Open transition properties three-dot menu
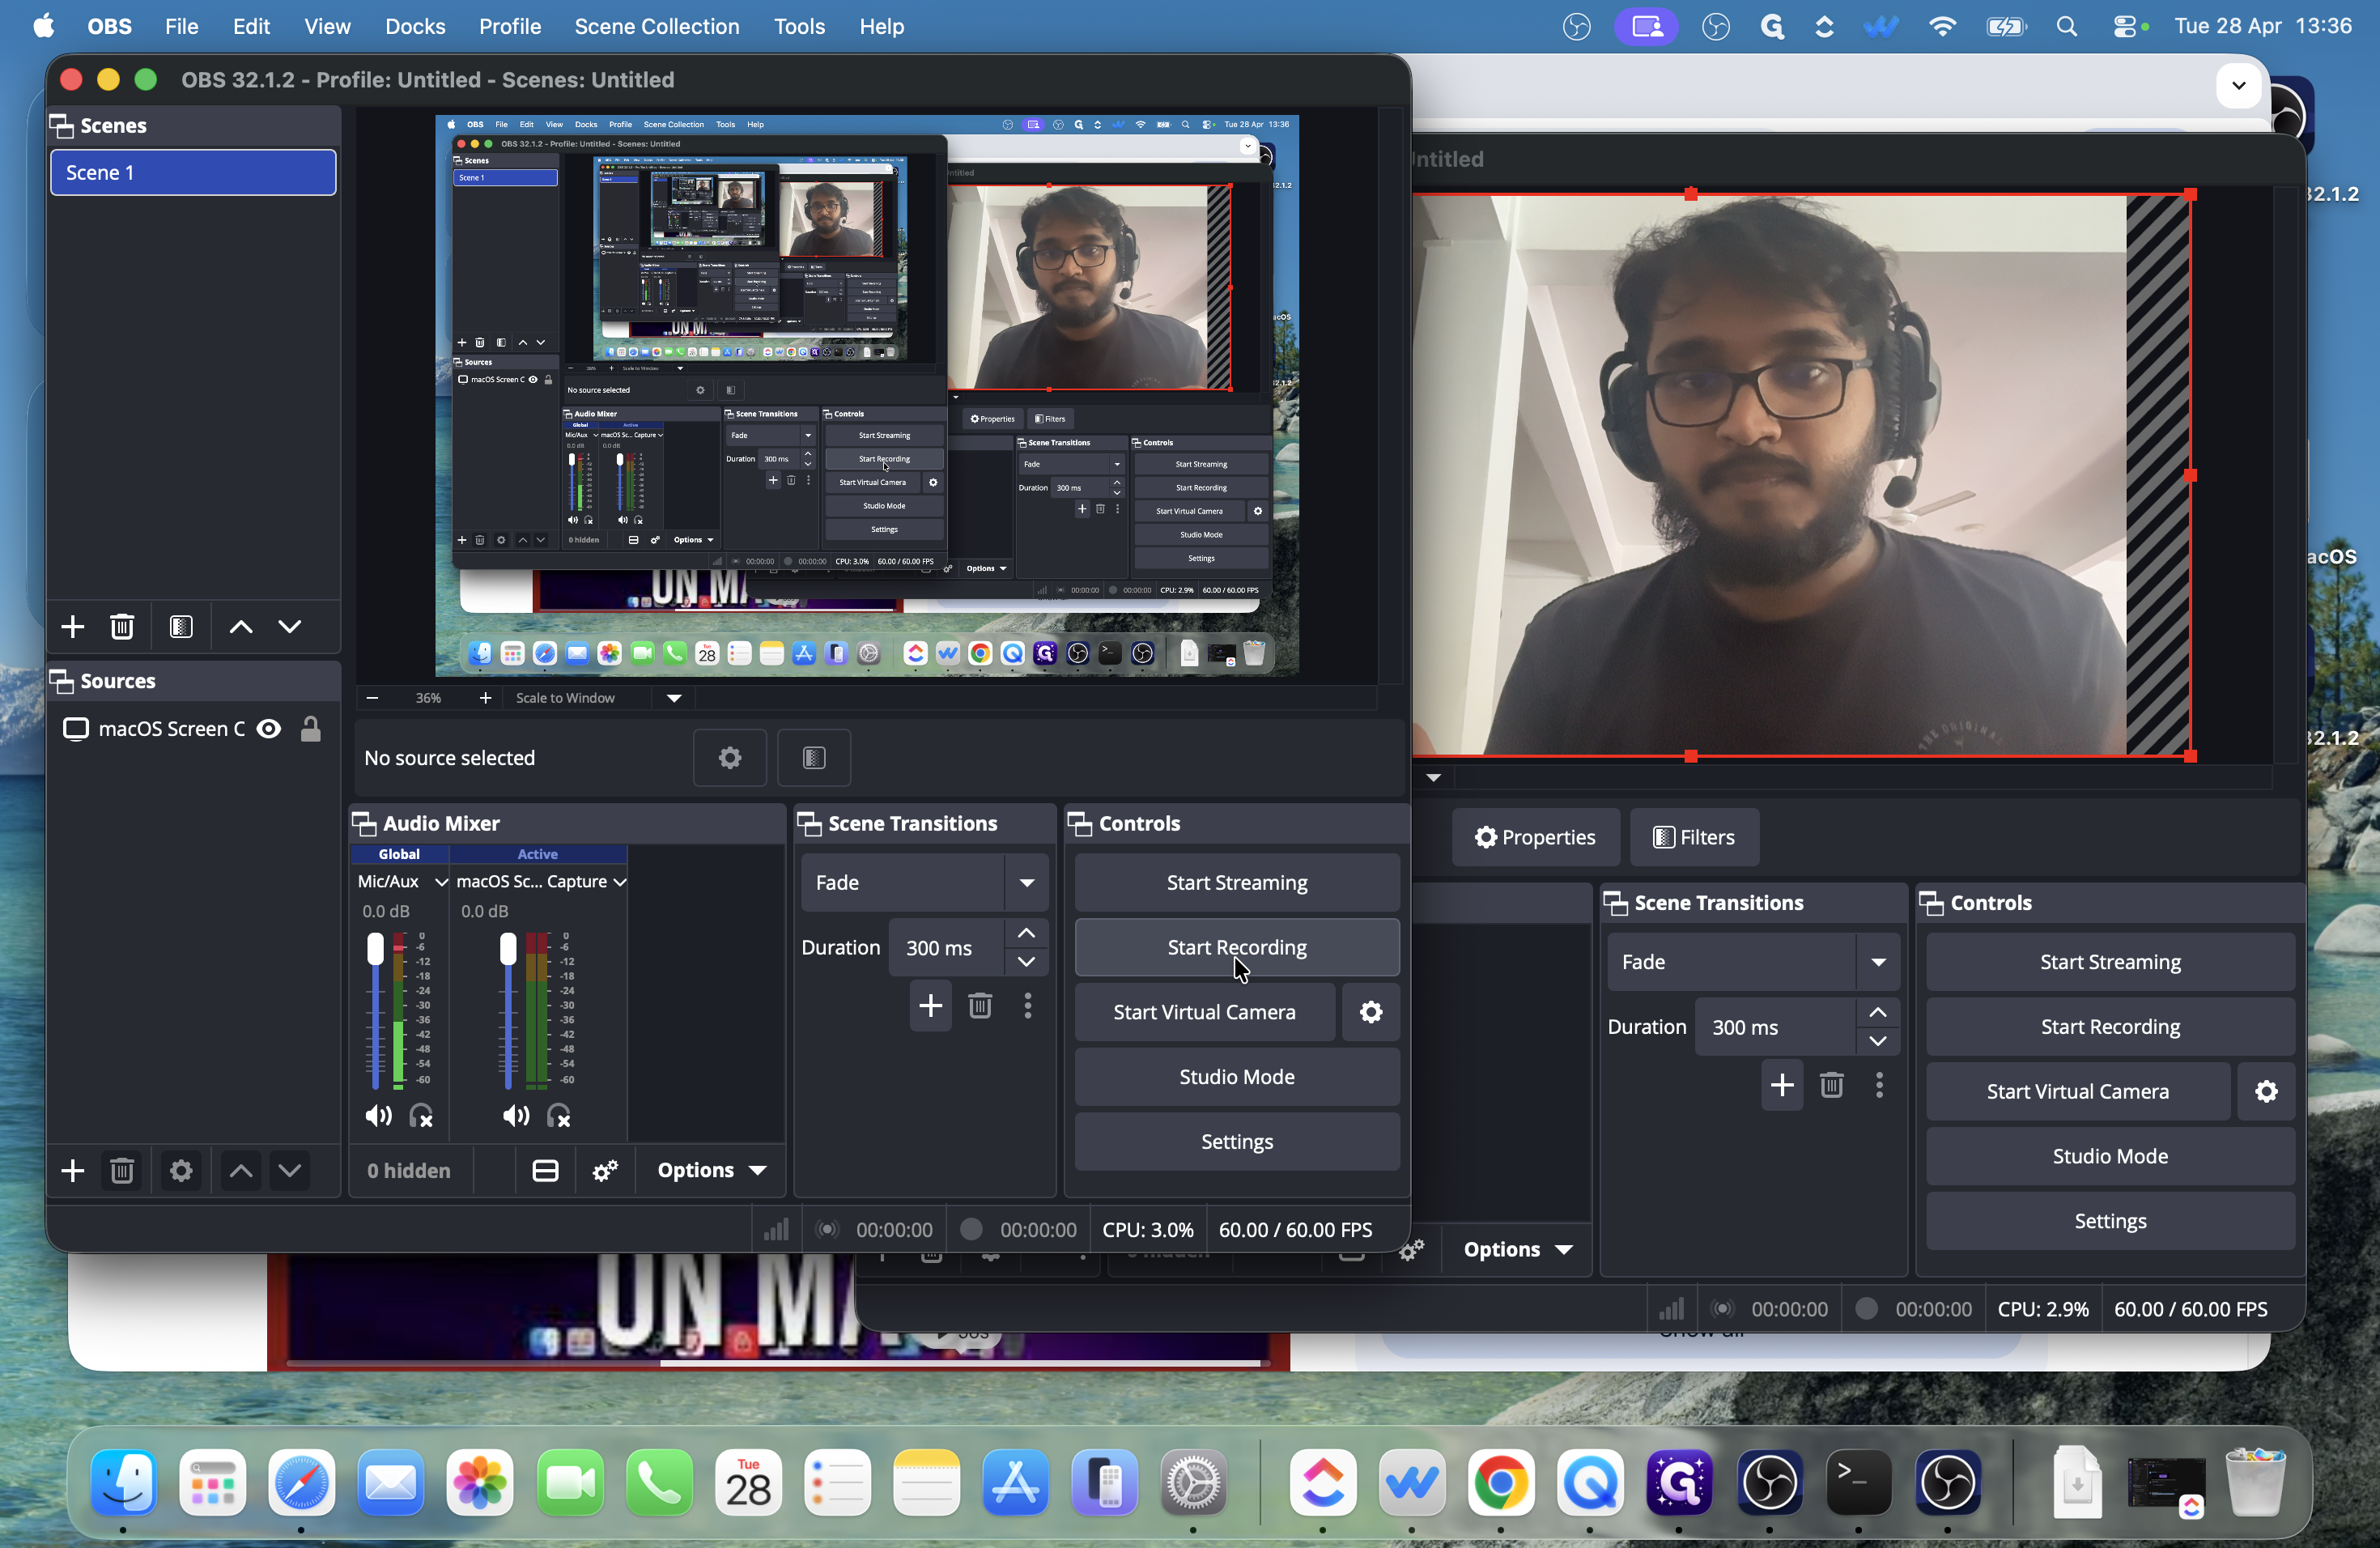Viewport: 2380px width, 1548px height. [1028, 1006]
